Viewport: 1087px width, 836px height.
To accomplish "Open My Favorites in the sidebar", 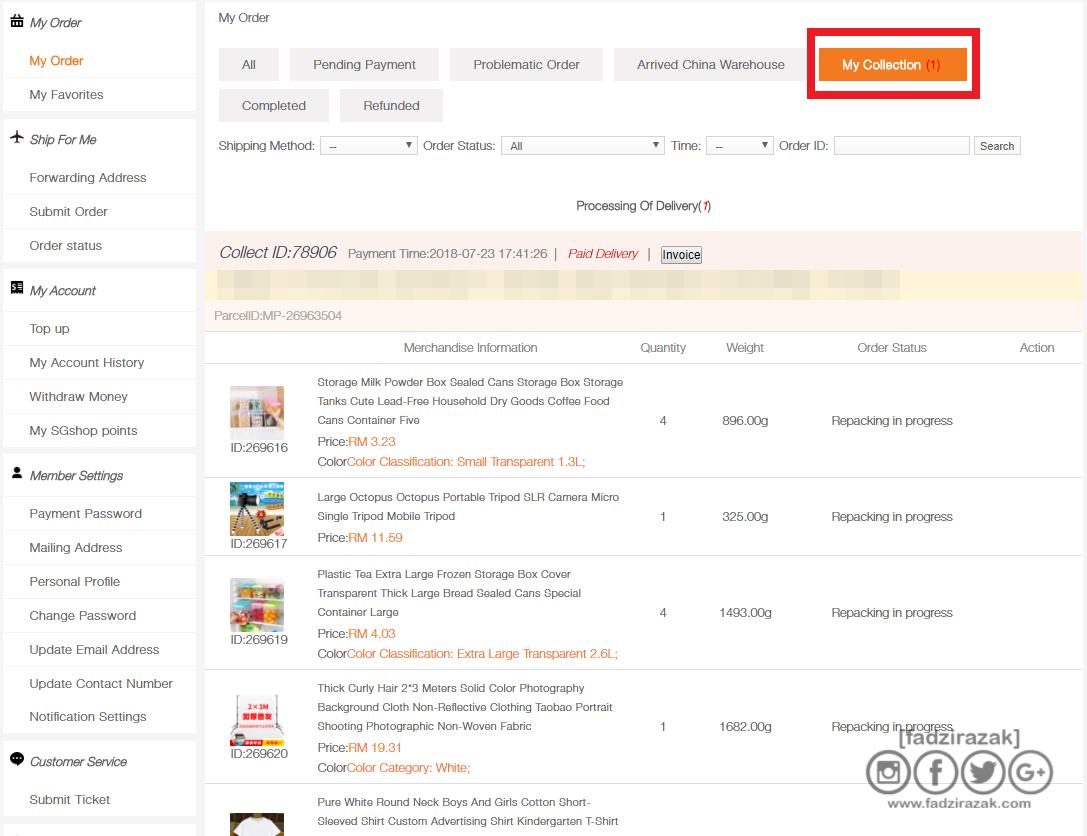I will [x=67, y=95].
